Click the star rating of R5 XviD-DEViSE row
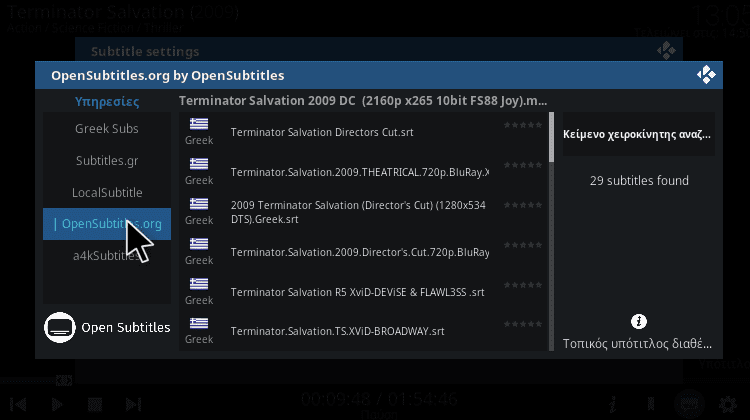Image resolution: width=750 pixels, height=420 pixels. [523, 285]
